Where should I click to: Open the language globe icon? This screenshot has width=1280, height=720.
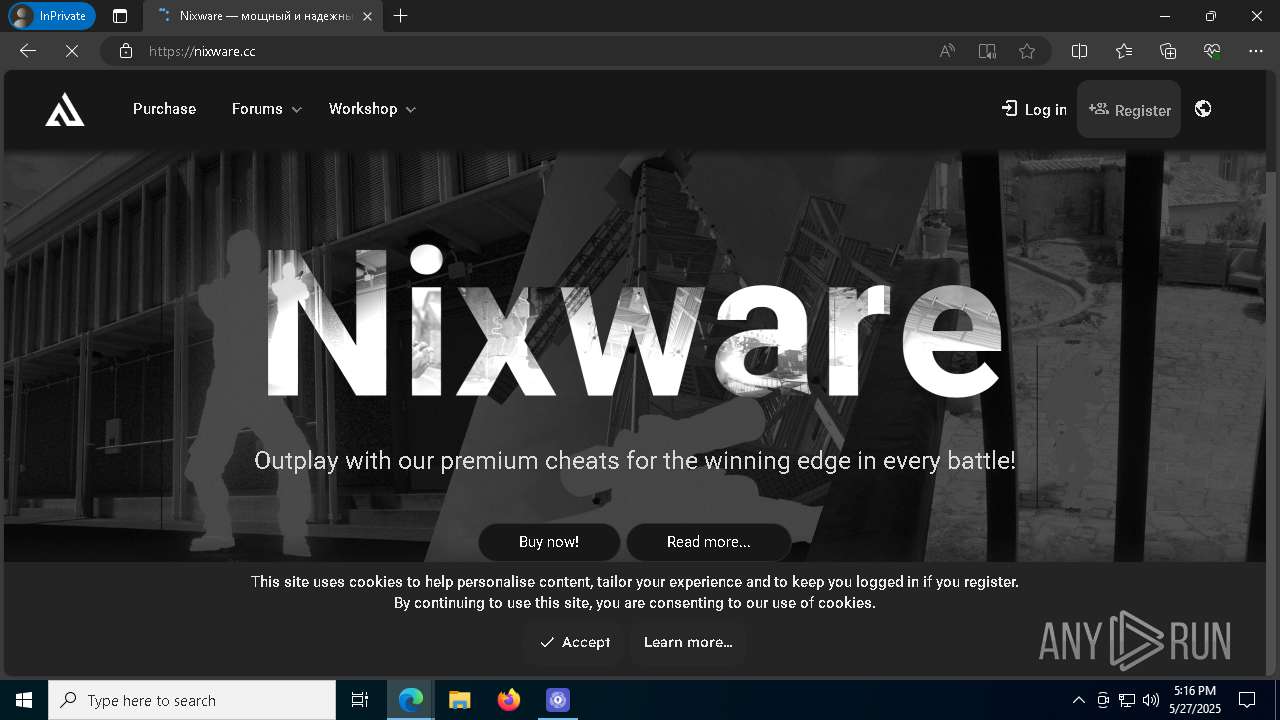point(1203,109)
